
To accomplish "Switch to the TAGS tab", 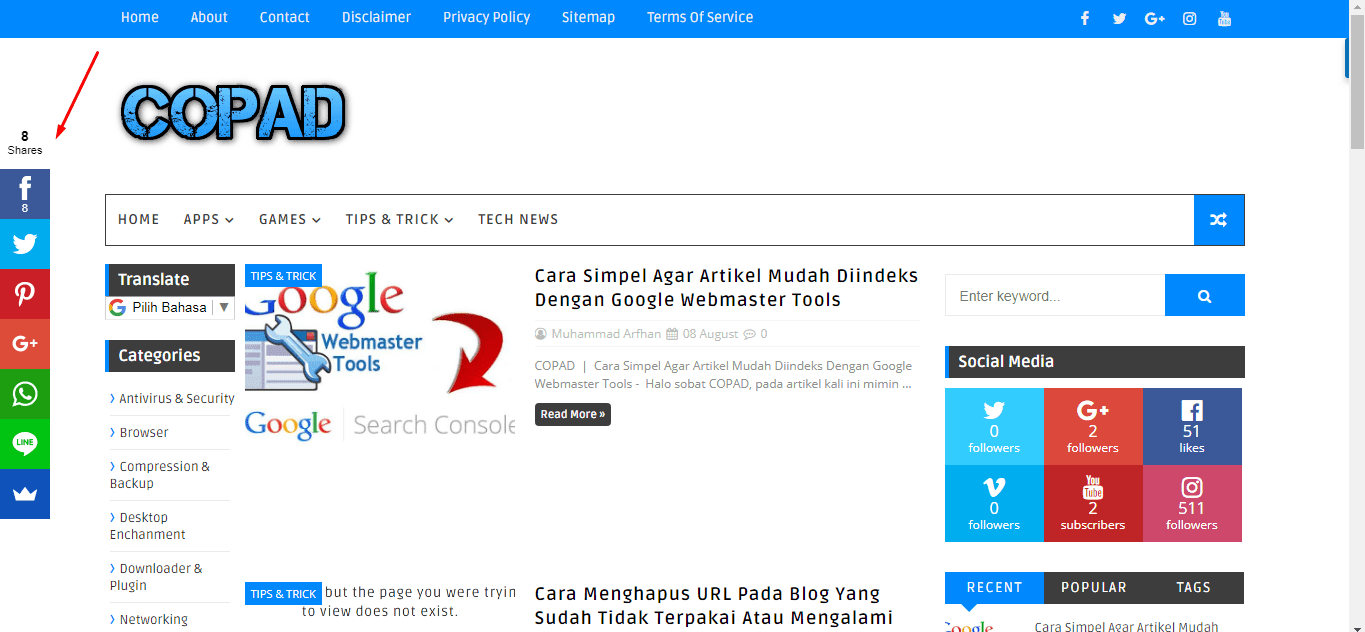I will pos(1193,588).
